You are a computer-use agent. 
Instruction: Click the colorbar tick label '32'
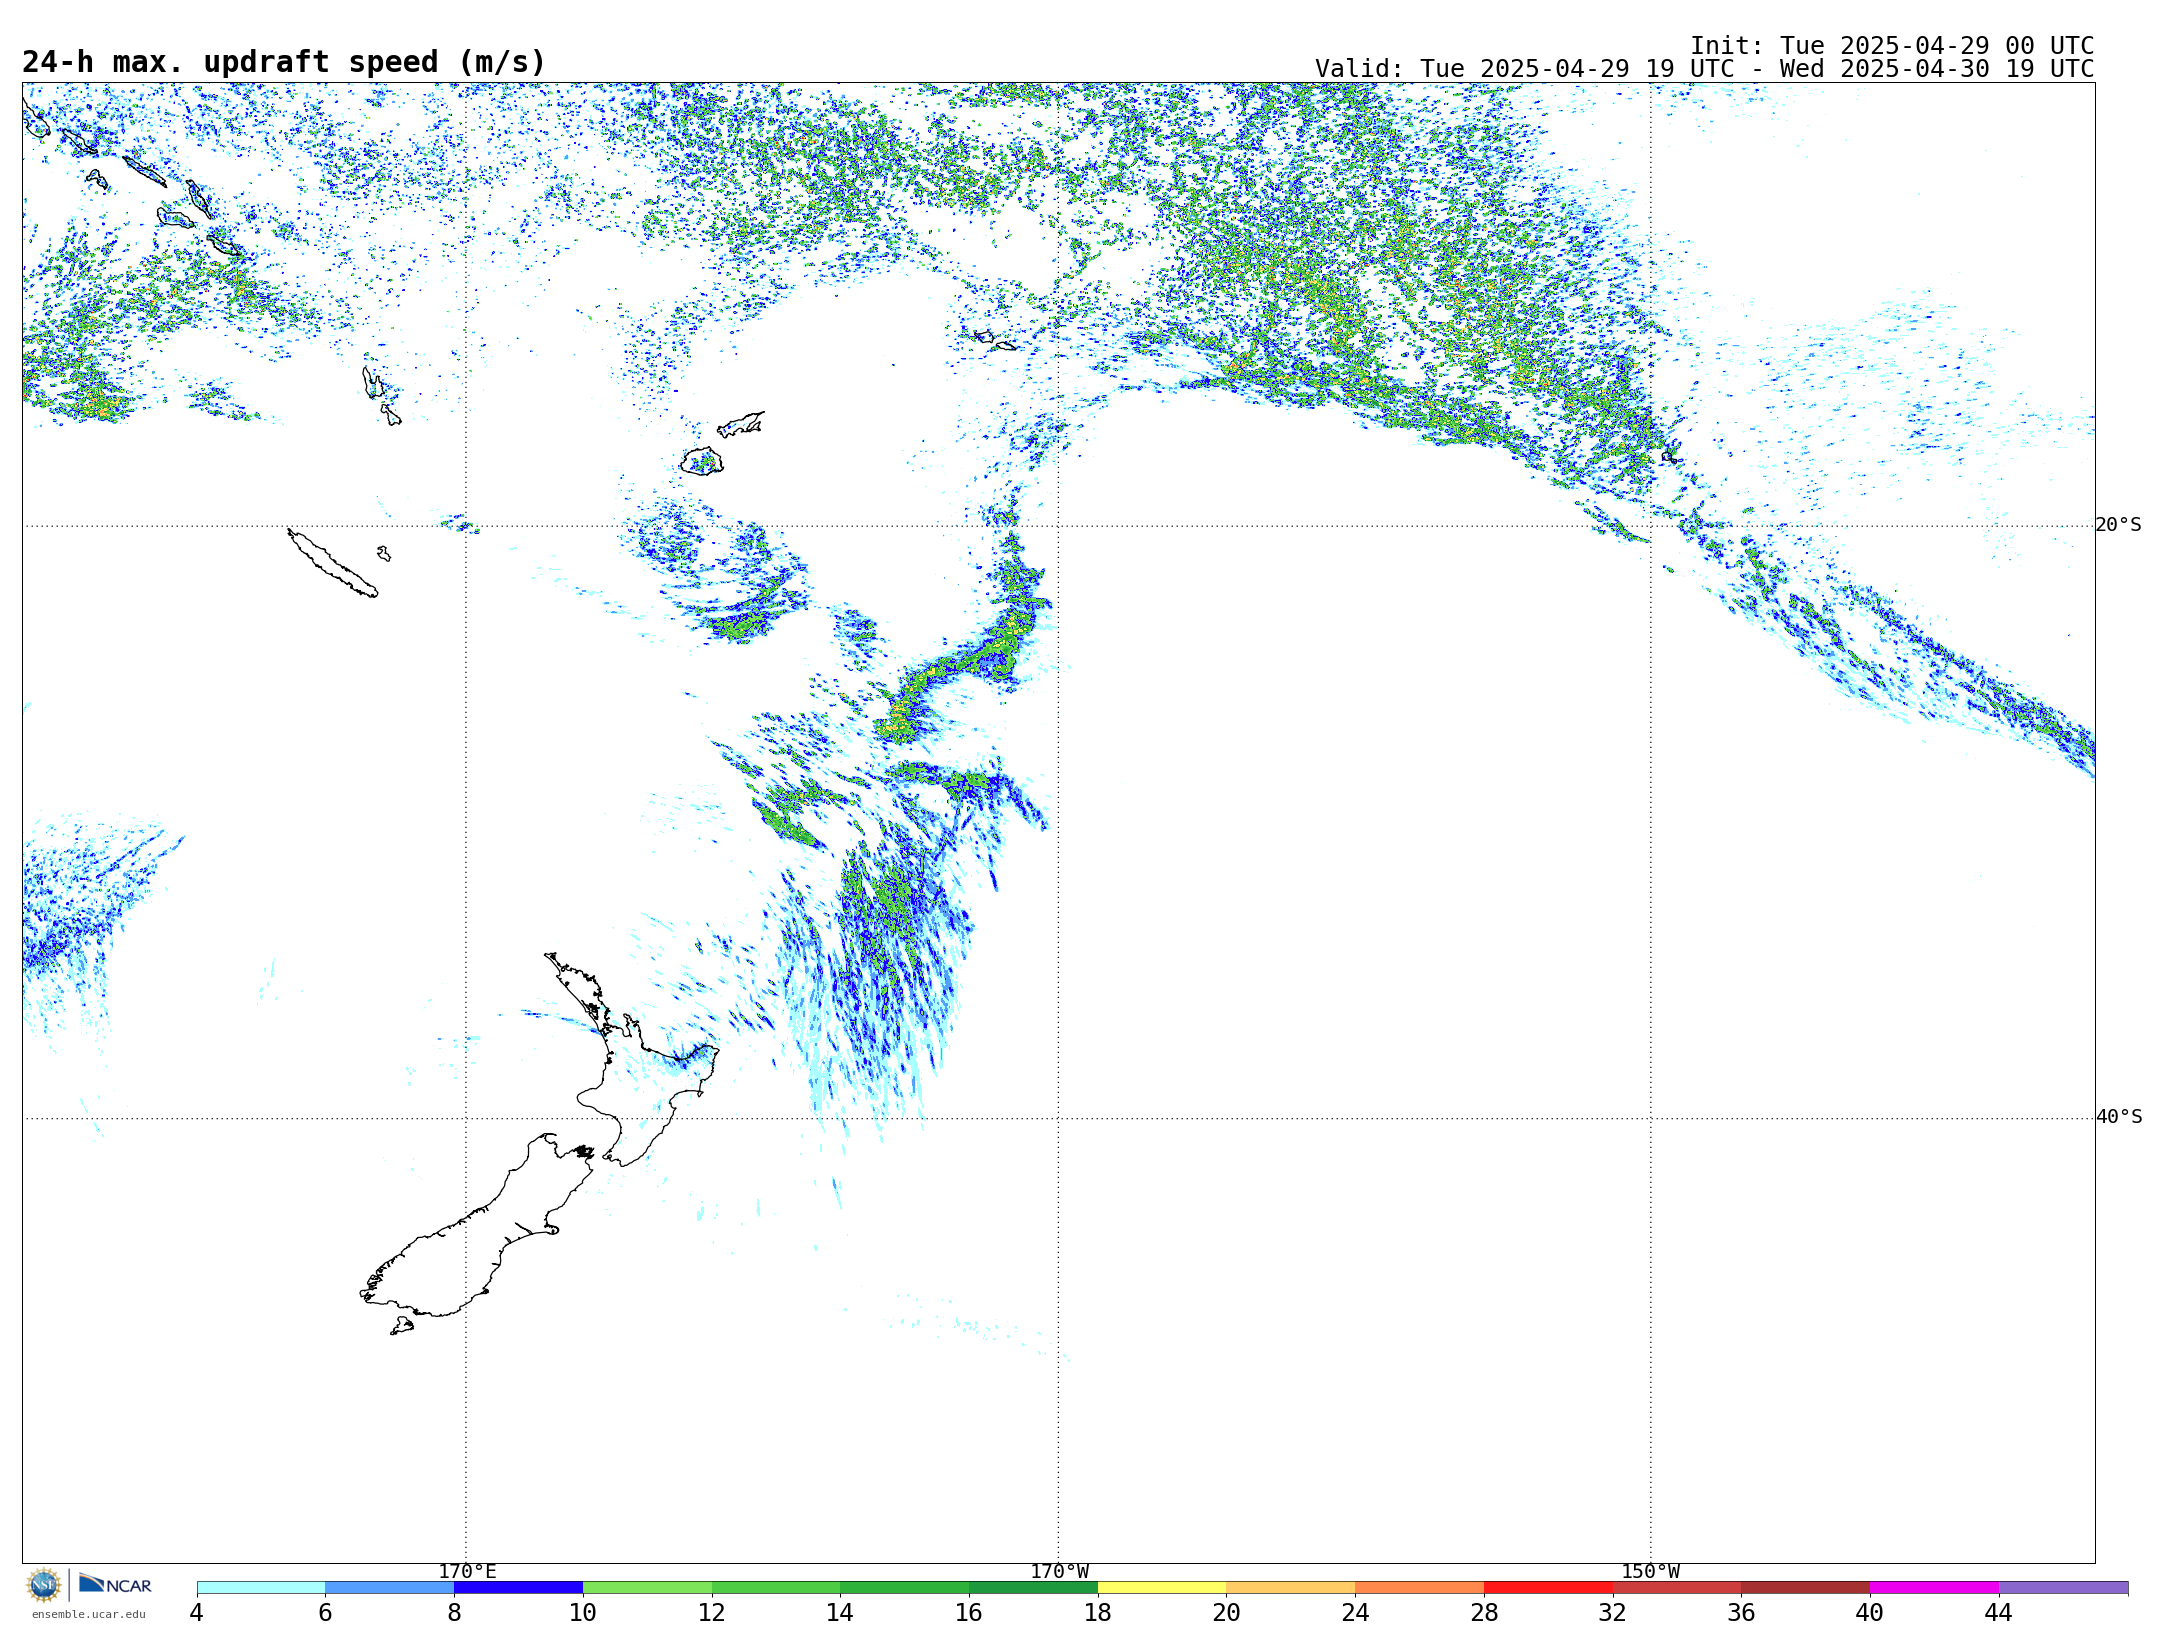1613,1612
